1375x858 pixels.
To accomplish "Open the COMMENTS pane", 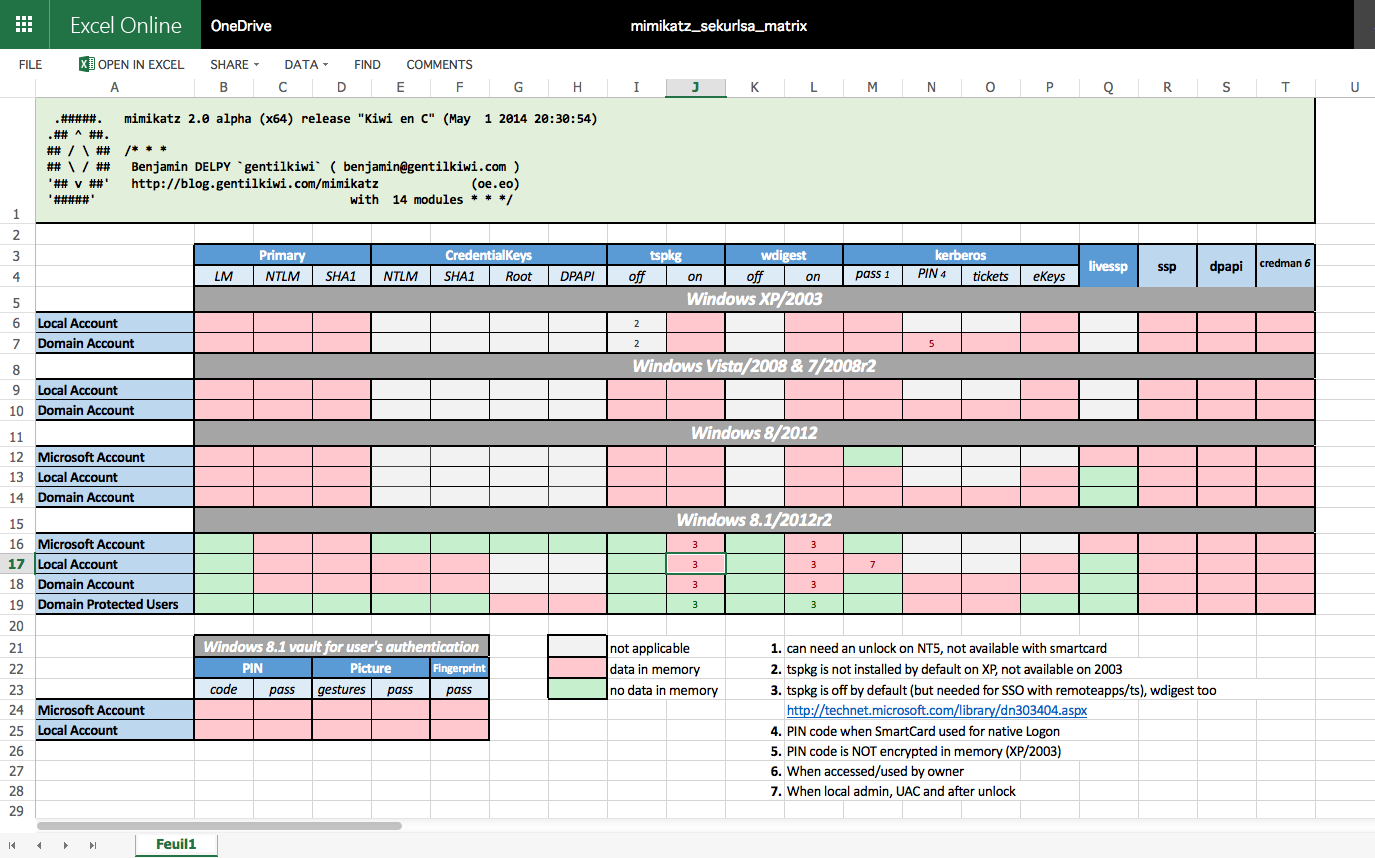I will (x=439, y=64).
